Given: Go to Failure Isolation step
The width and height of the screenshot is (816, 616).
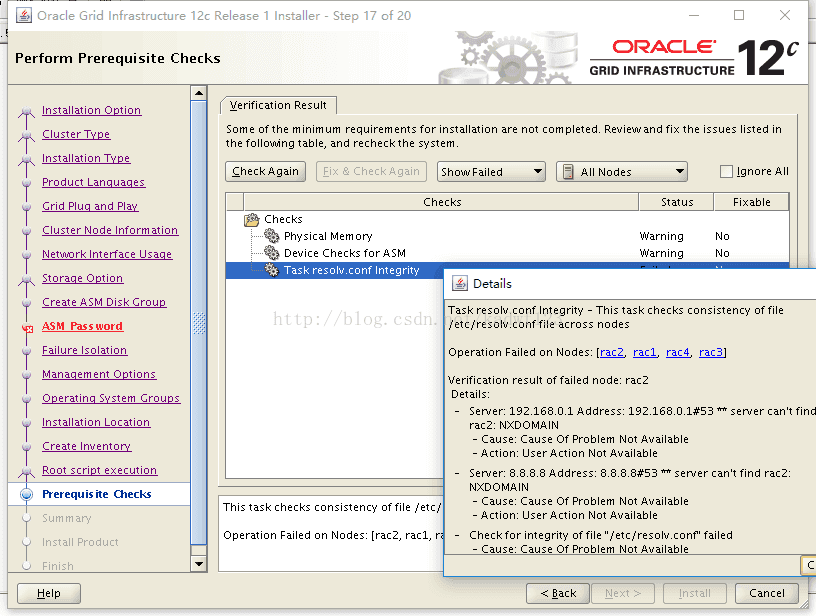Looking at the screenshot, I should pyautogui.click(x=85, y=350).
